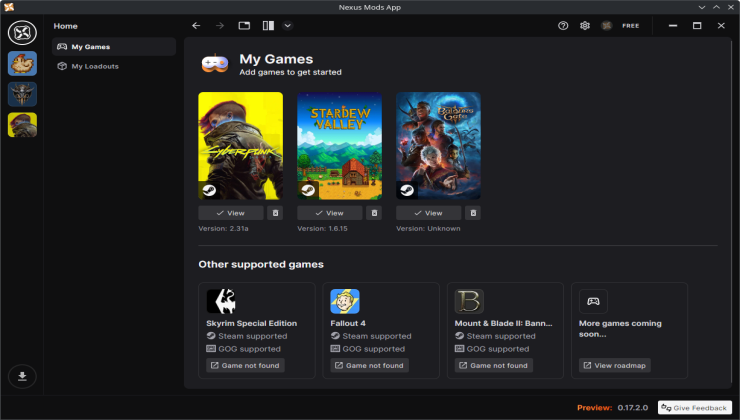Expand the panel layout dropdown chevron
The image size is (740, 420).
coord(288,25)
